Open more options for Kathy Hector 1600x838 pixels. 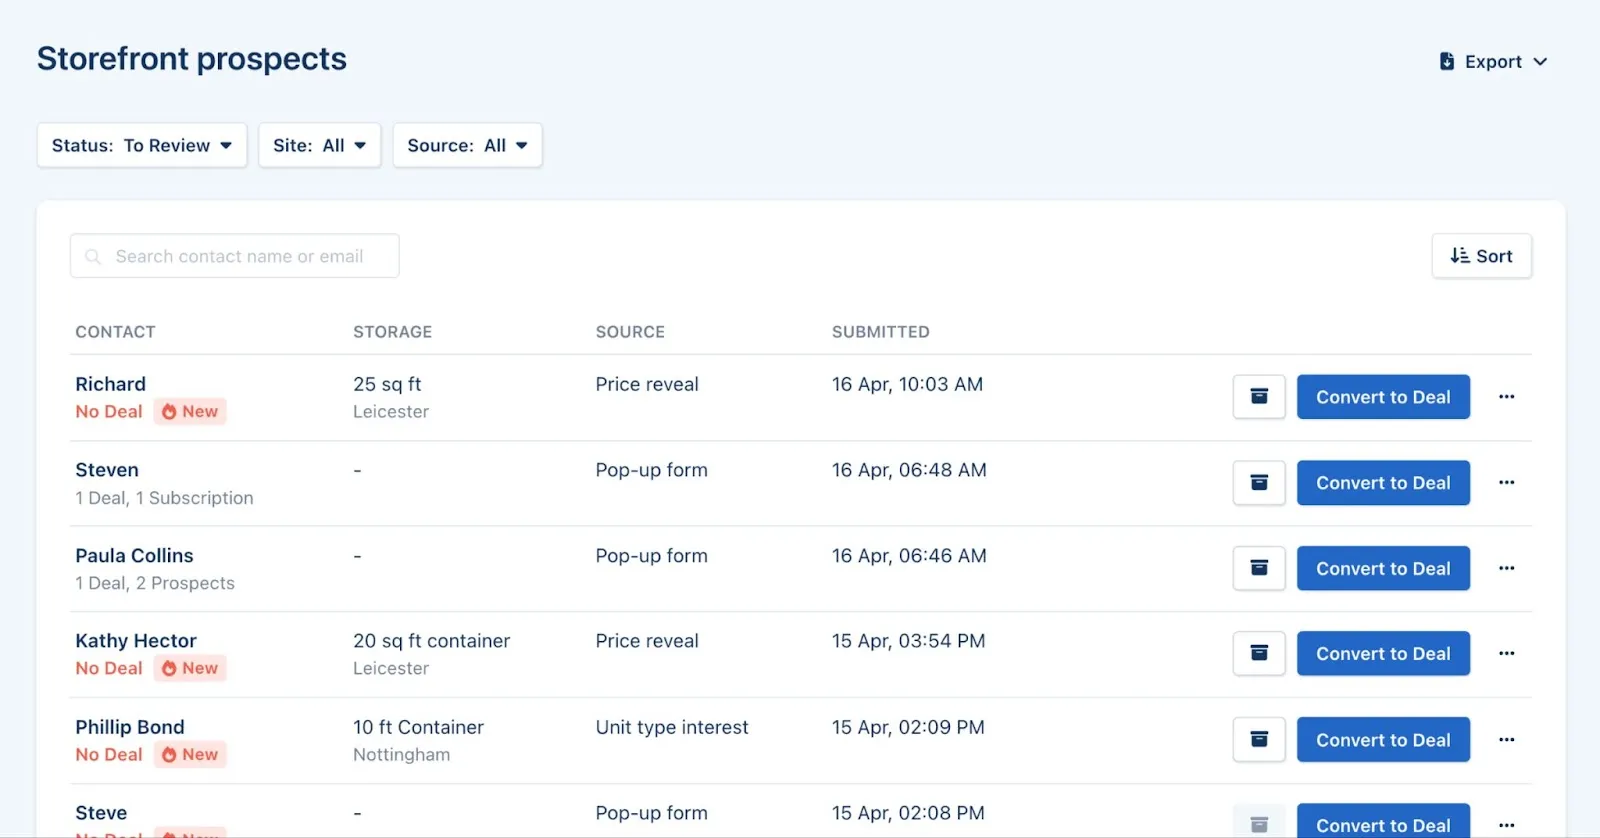click(1506, 654)
